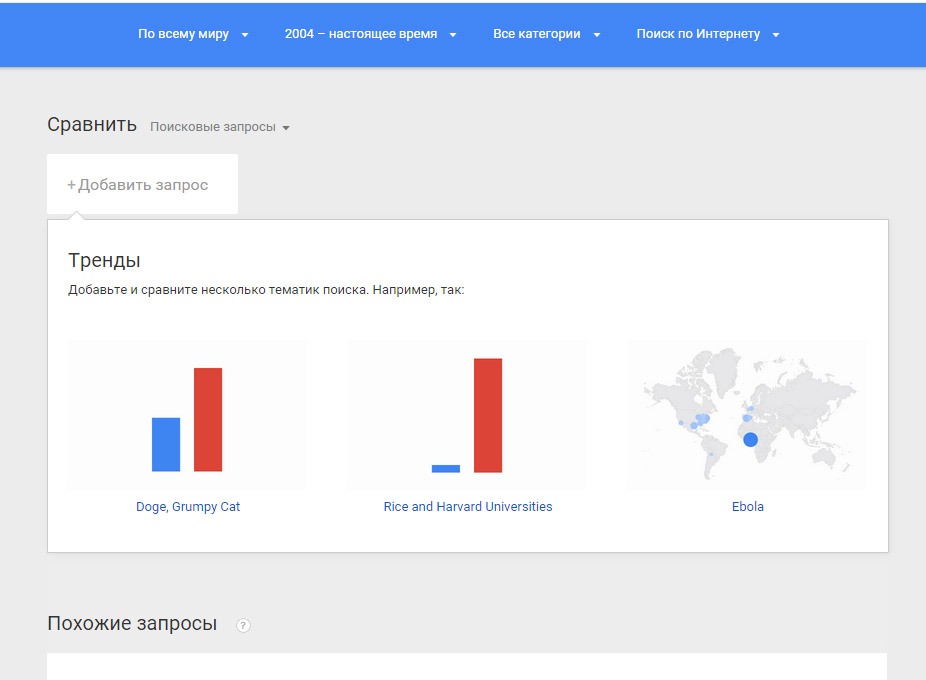
Task: Click the arrow next to 'Поисковые запросы'
Action: [x=286, y=128]
